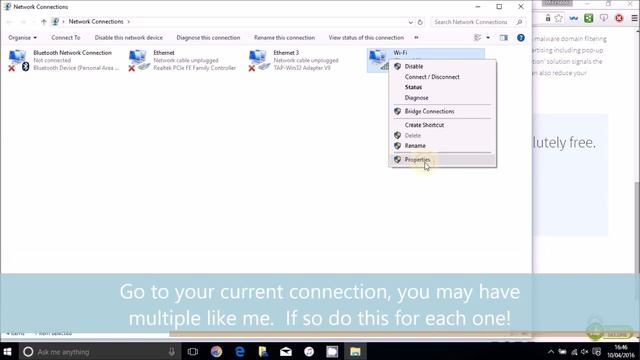
Task: Click the Refresh button in address bar
Action: tap(420, 22)
